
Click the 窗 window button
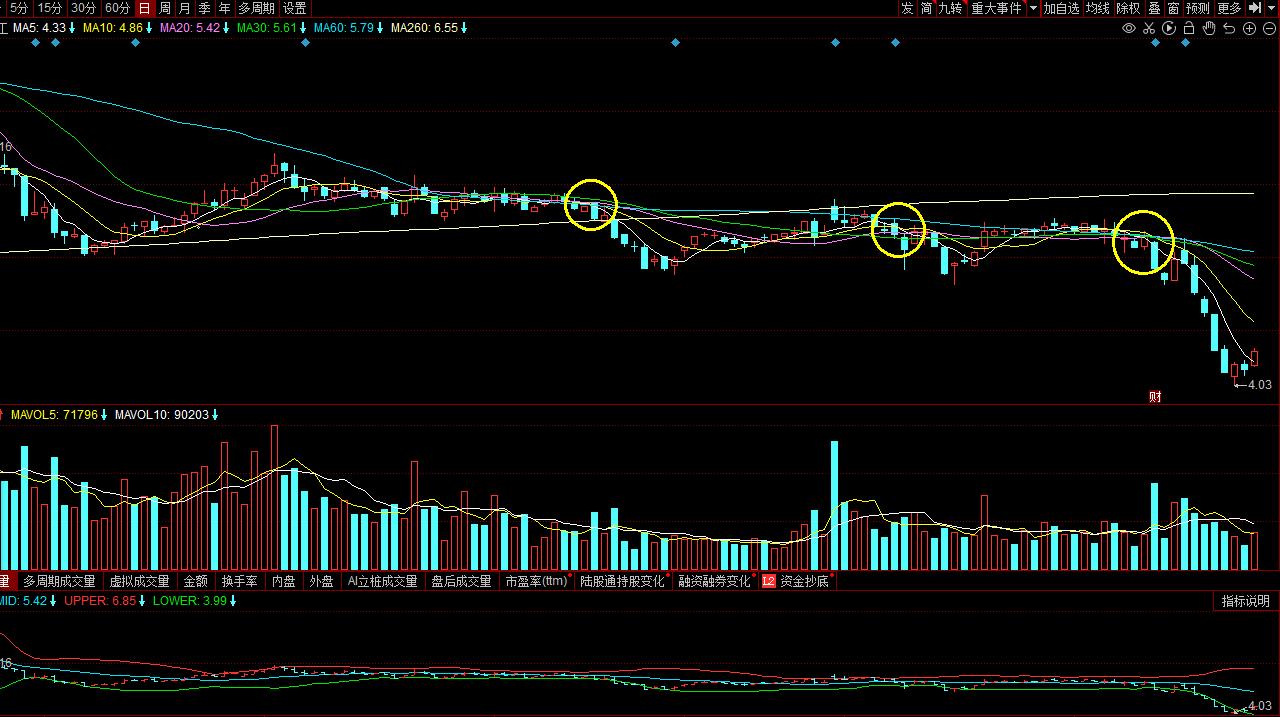point(1174,8)
